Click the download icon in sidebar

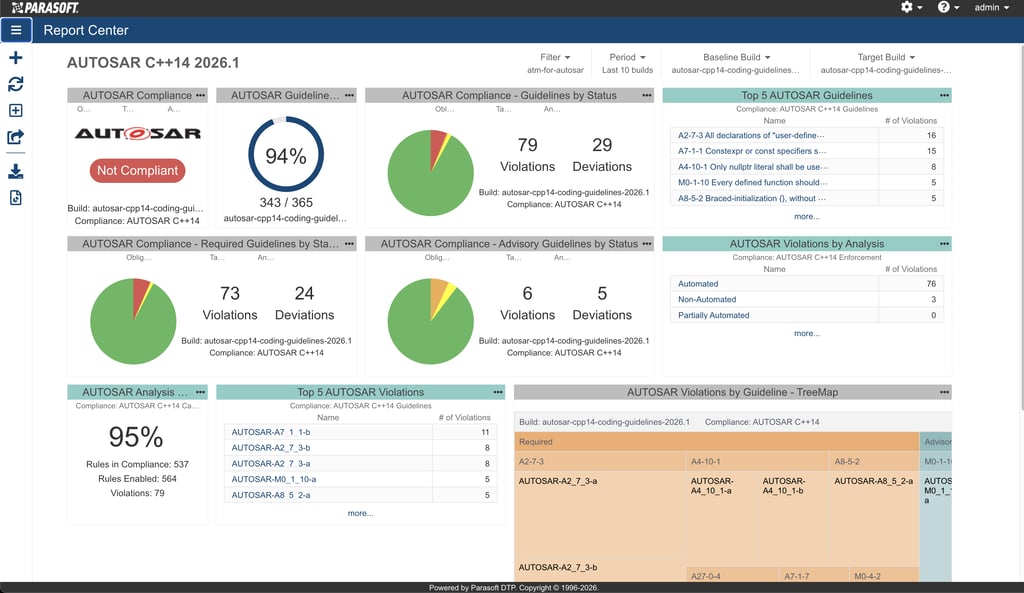tap(16, 171)
